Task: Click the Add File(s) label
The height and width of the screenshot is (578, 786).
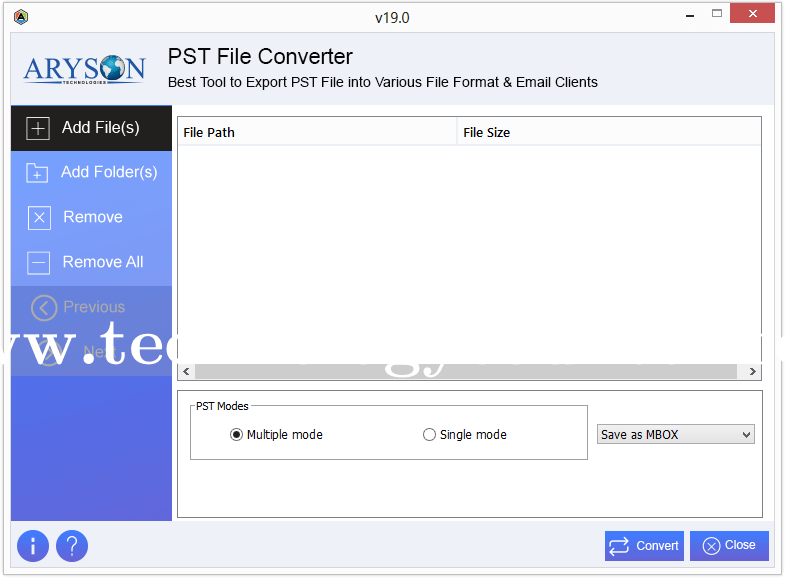Action: (x=101, y=128)
